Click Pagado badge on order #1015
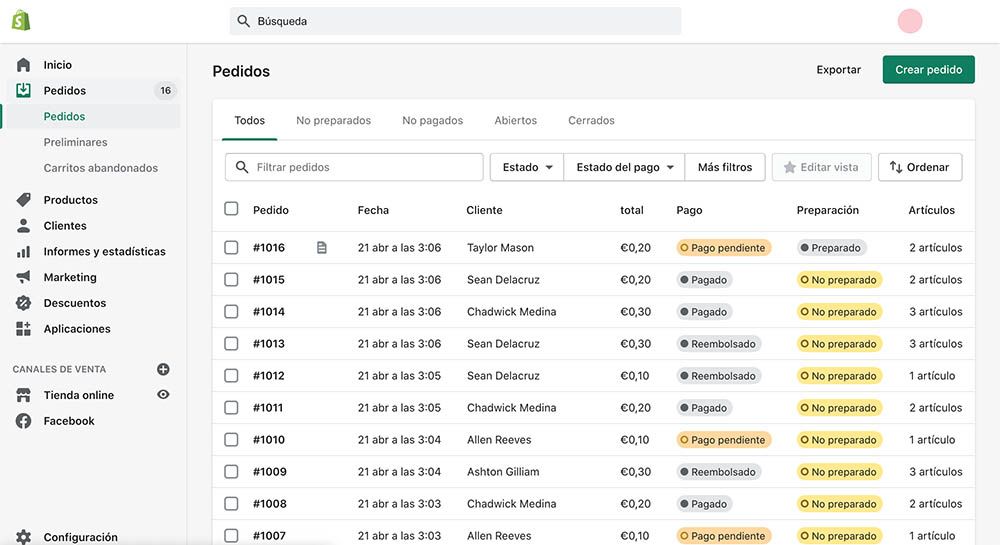 pyautogui.click(x=704, y=280)
